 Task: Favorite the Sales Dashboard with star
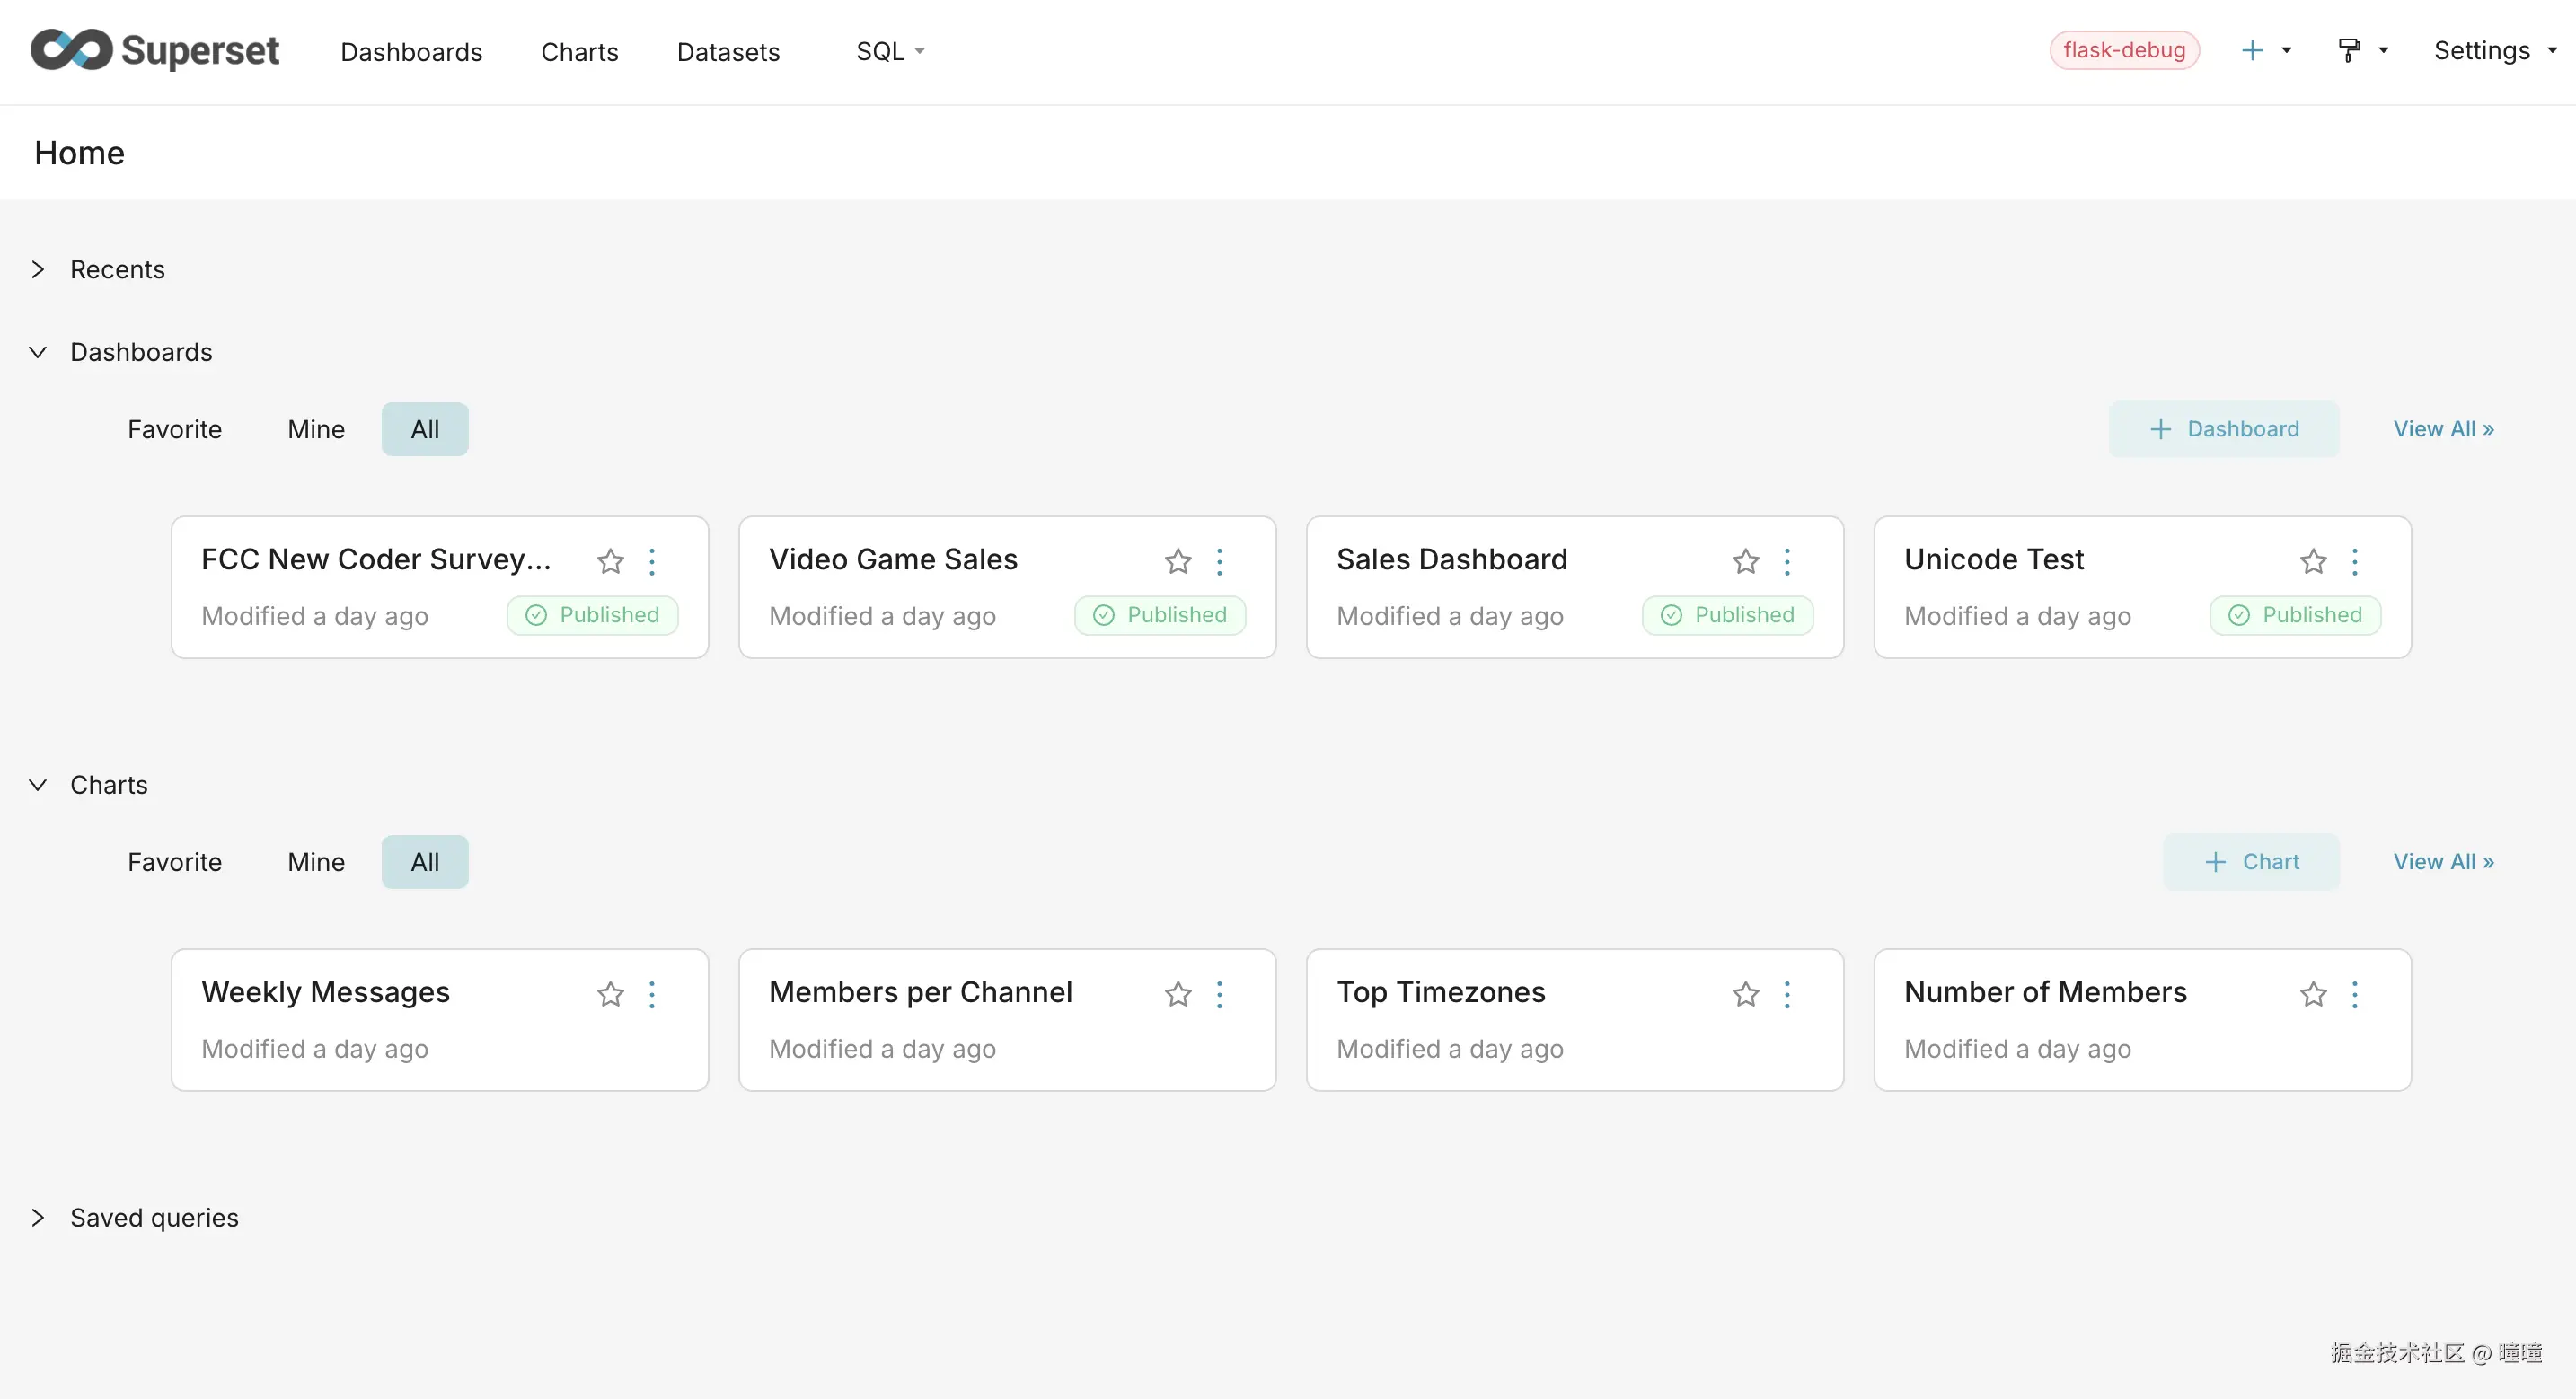point(1745,561)
